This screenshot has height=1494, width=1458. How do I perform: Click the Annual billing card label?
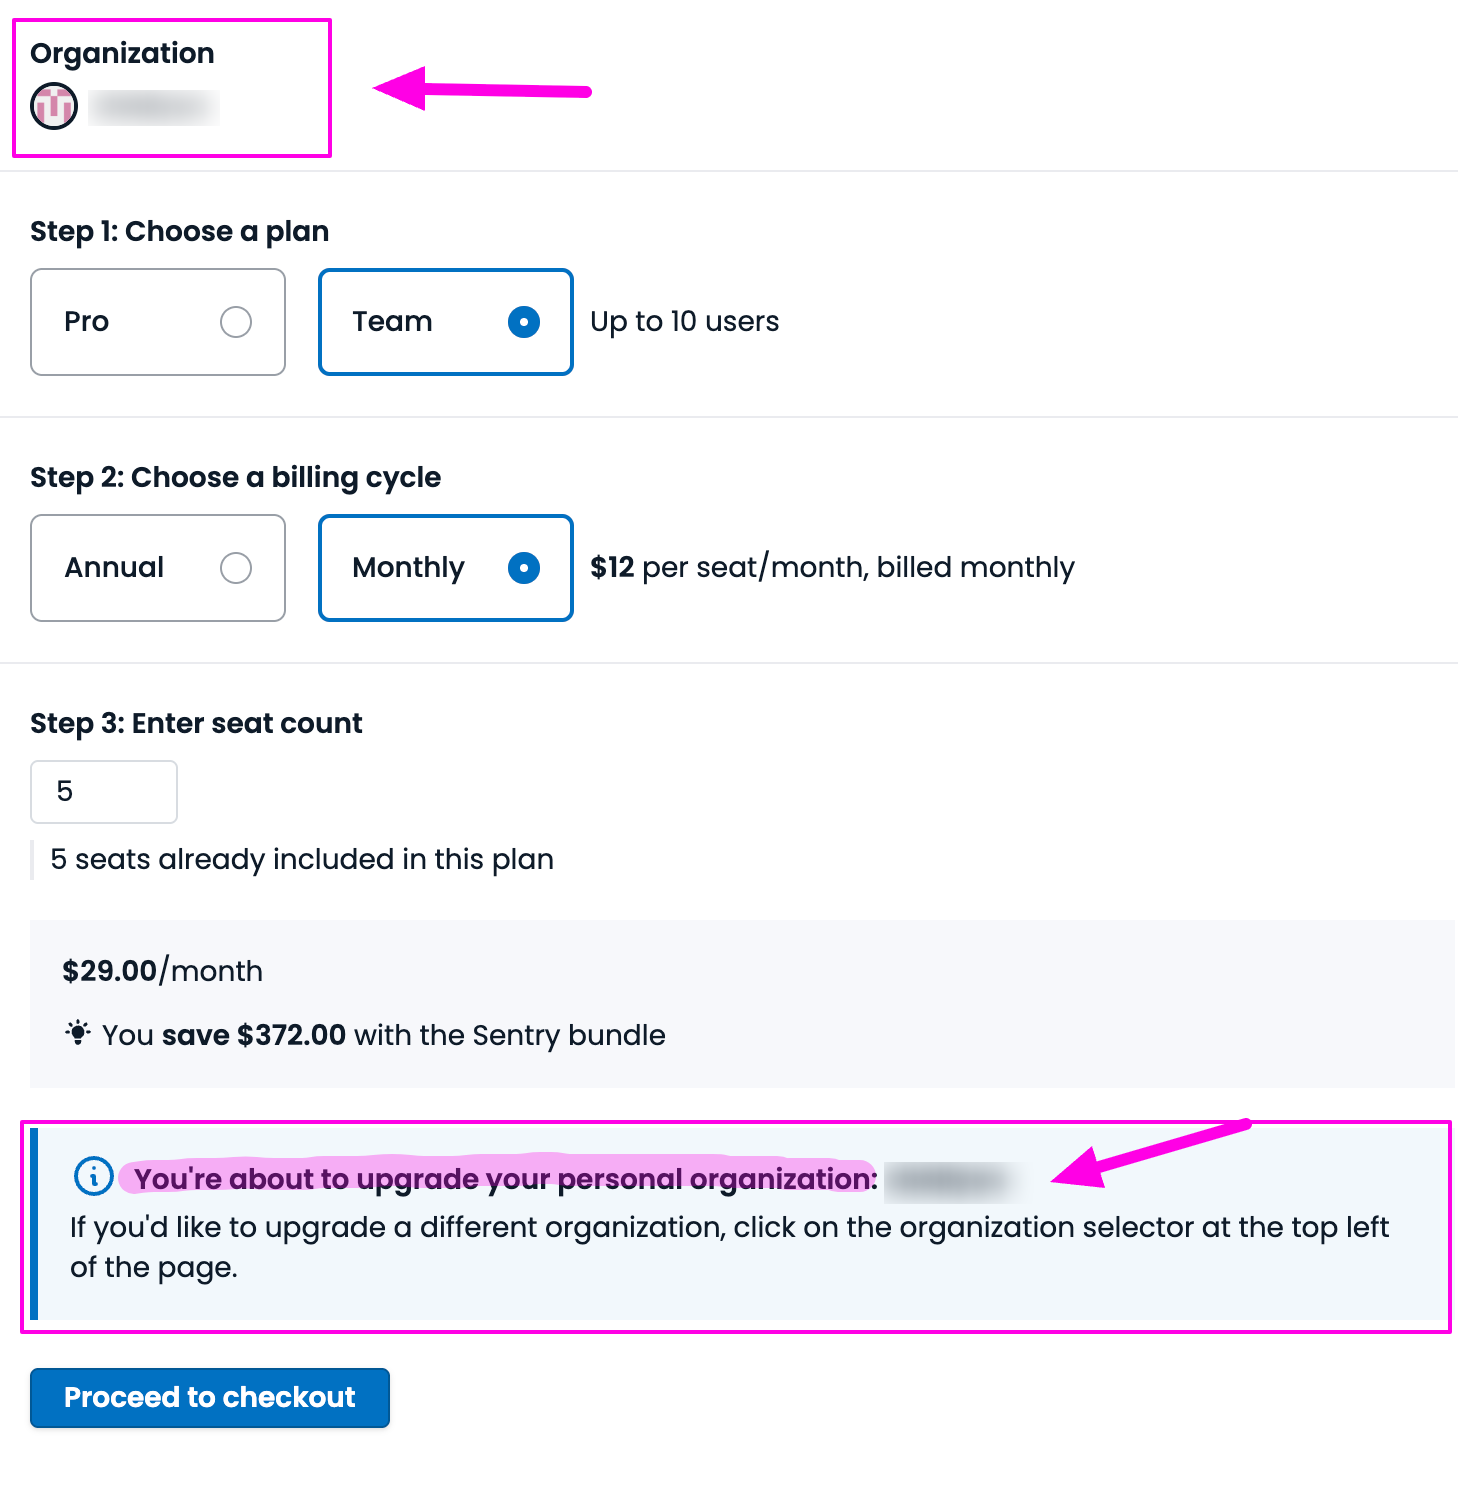(114, 568)
